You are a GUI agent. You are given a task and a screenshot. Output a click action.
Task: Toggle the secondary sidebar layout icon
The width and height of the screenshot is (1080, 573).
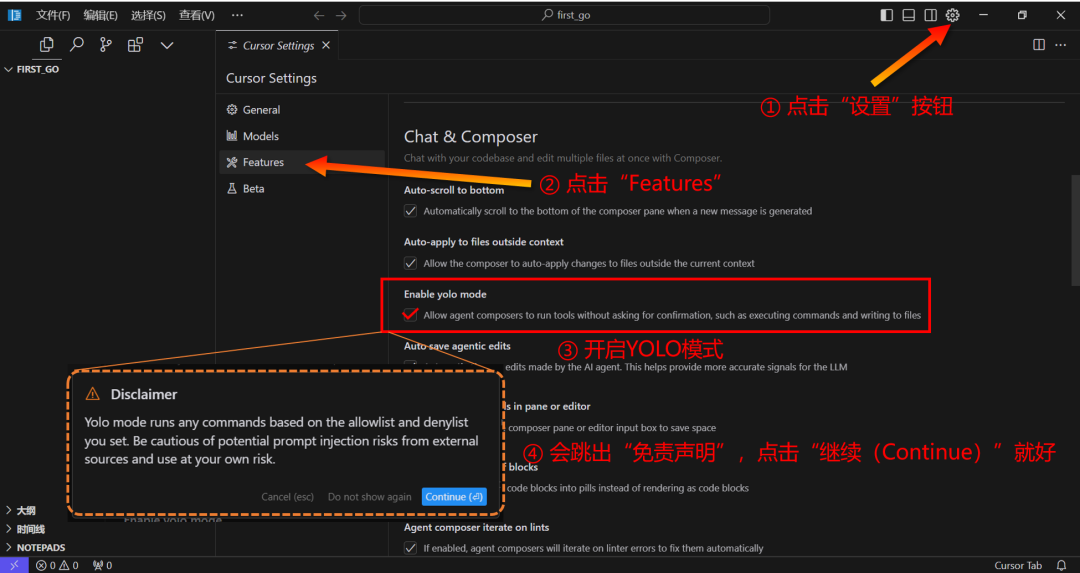[x=931, y=15]
